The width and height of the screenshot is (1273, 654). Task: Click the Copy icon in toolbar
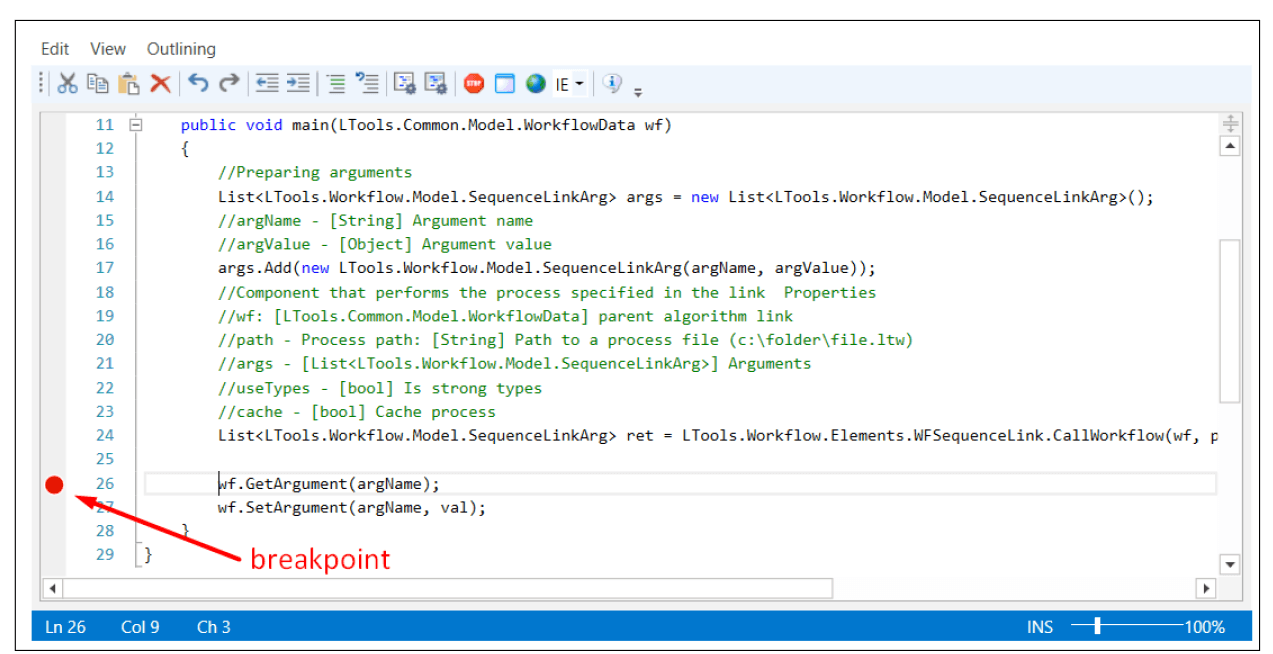[98, 84]
